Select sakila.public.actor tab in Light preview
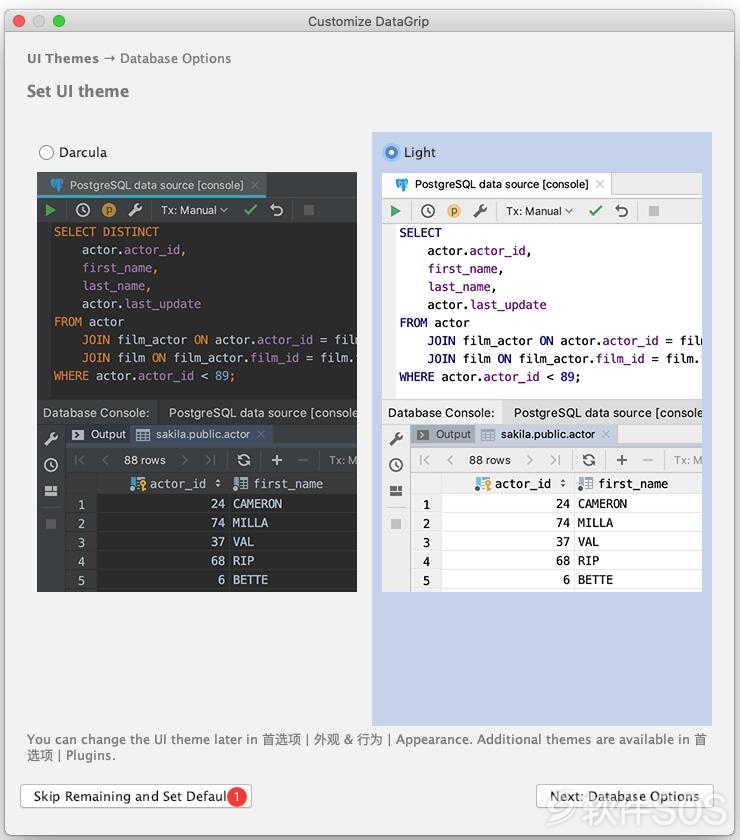 [x=545, y=434]
